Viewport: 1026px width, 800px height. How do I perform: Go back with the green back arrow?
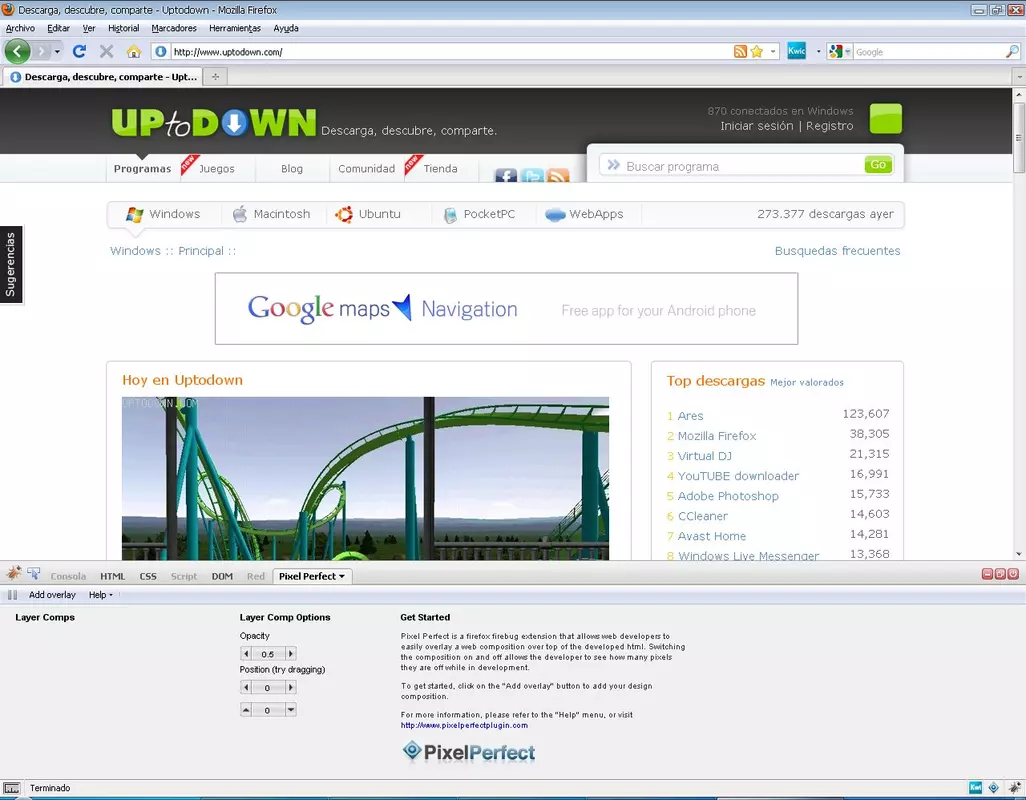click(18, 51)
